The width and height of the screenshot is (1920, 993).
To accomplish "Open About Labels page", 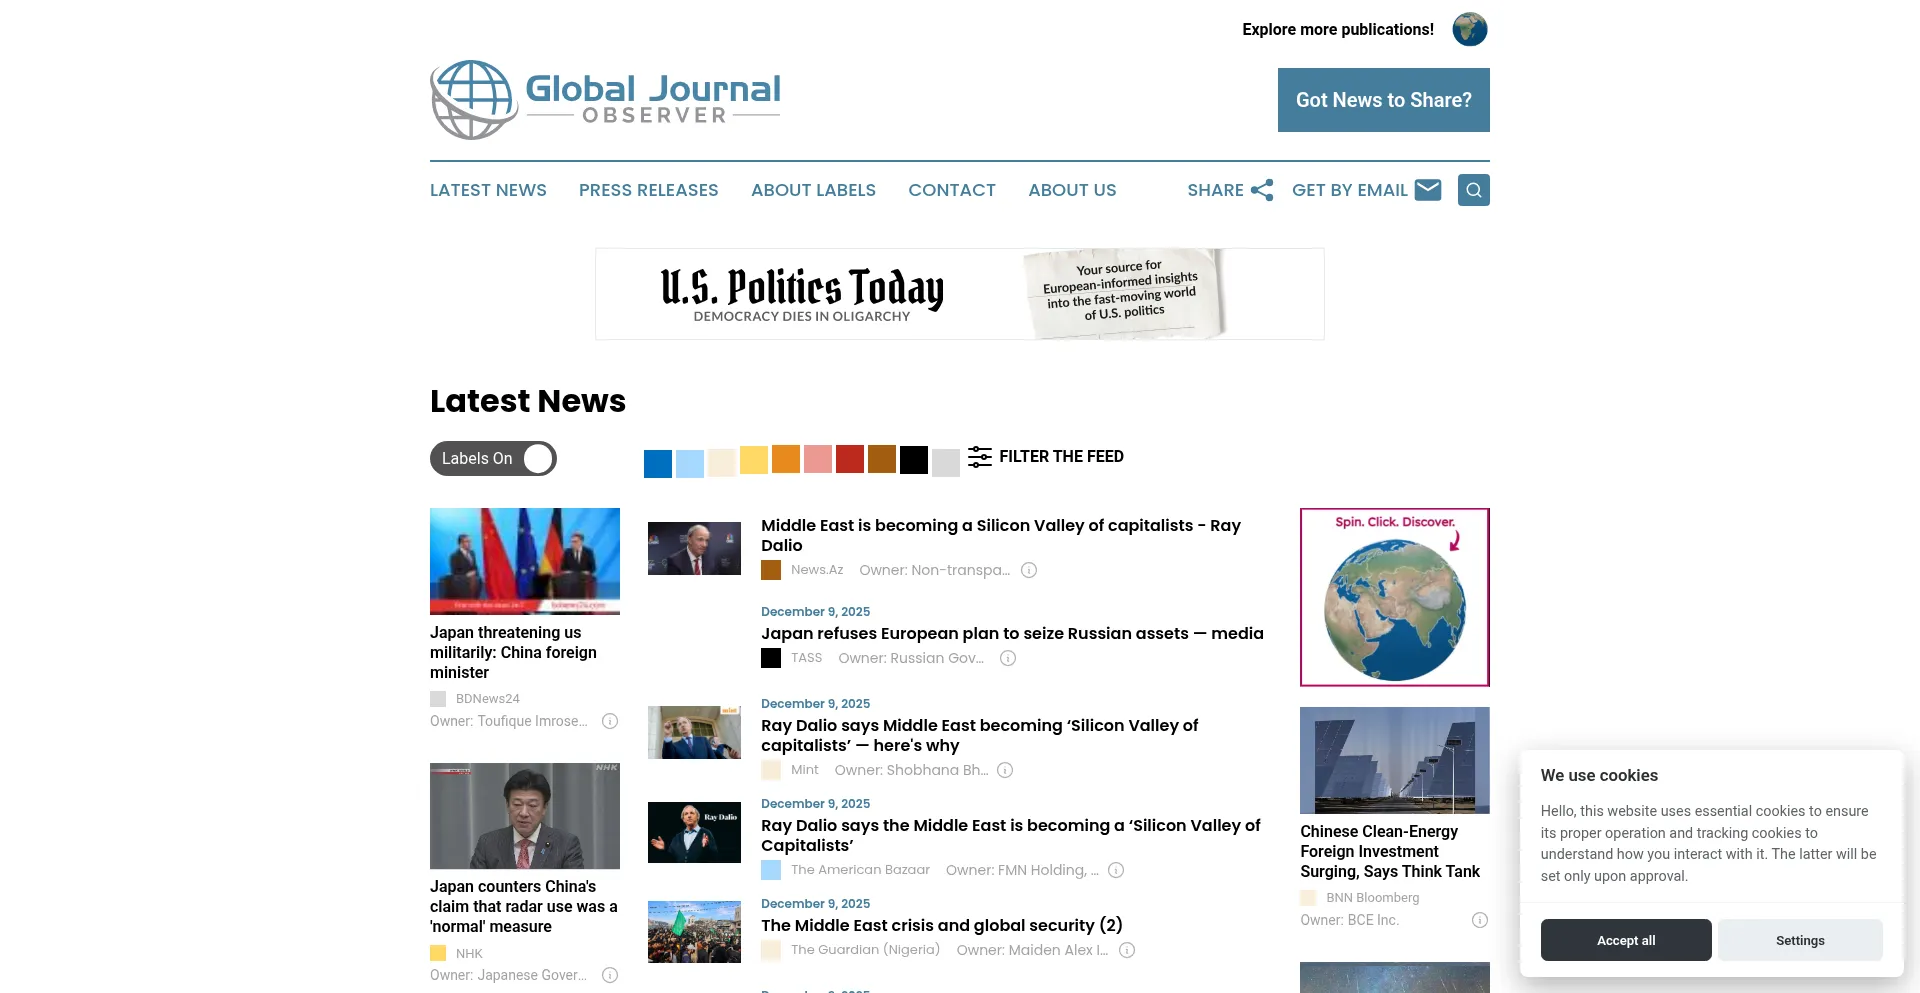I will click(813, 190).
